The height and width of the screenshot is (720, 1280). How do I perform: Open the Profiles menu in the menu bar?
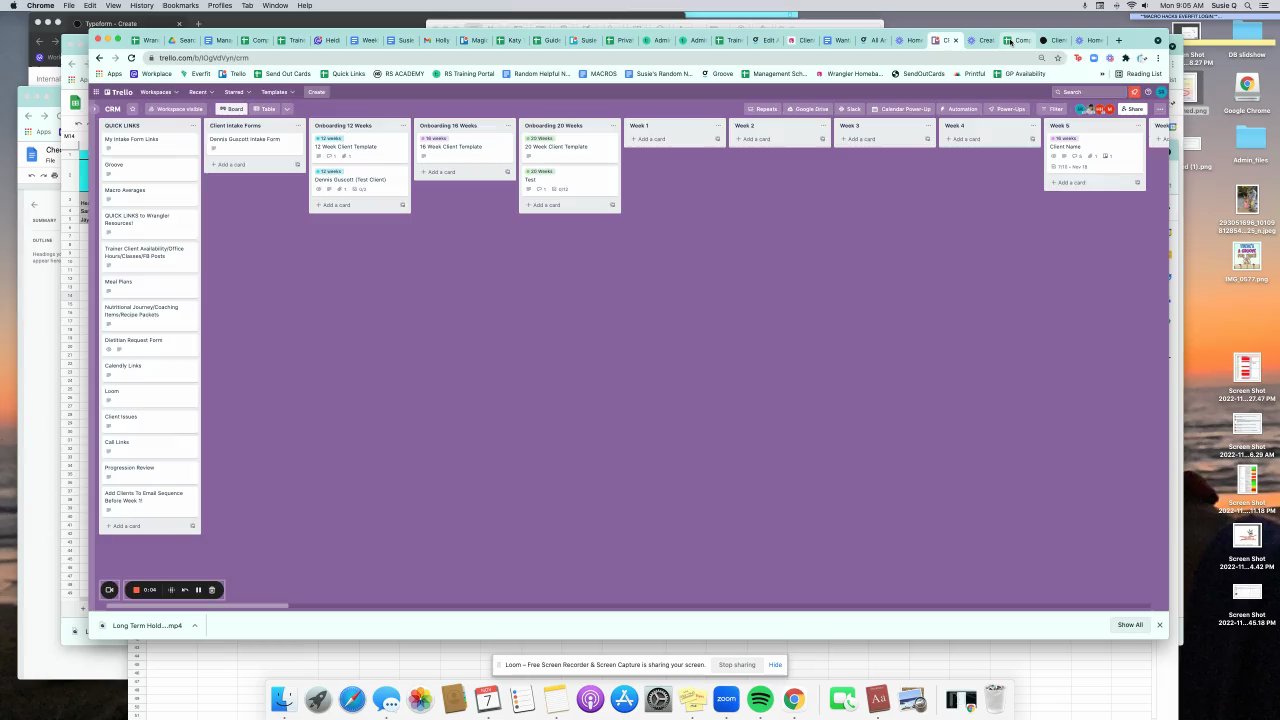point(220,6)
